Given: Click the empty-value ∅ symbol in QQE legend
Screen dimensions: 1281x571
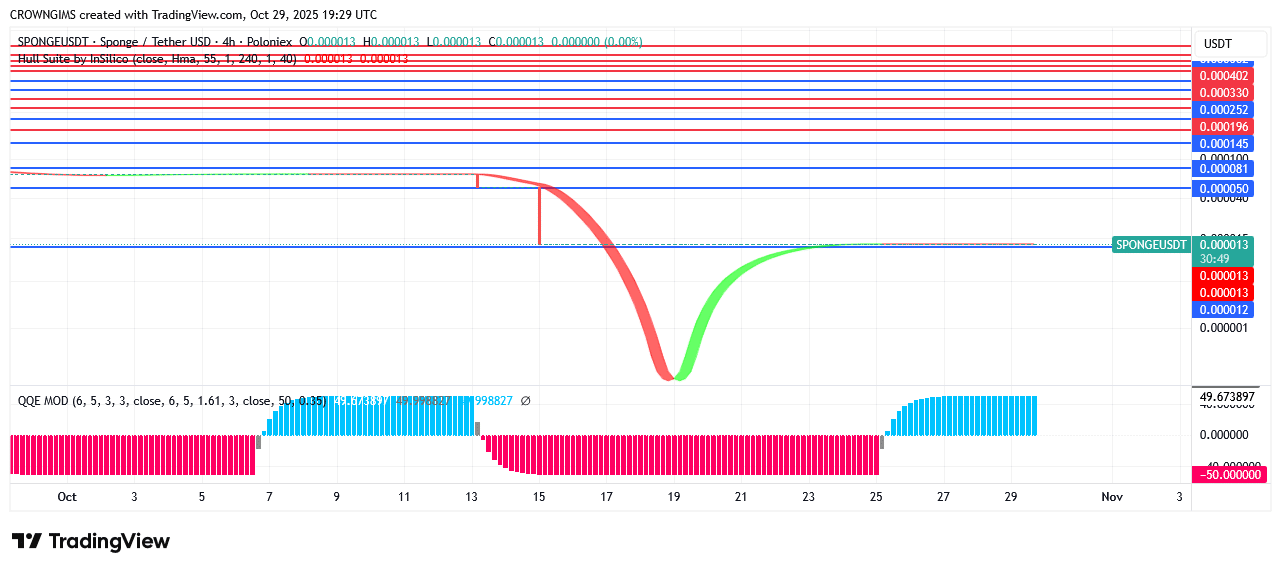Looking at the screenshot, I should tap(526, 401).
